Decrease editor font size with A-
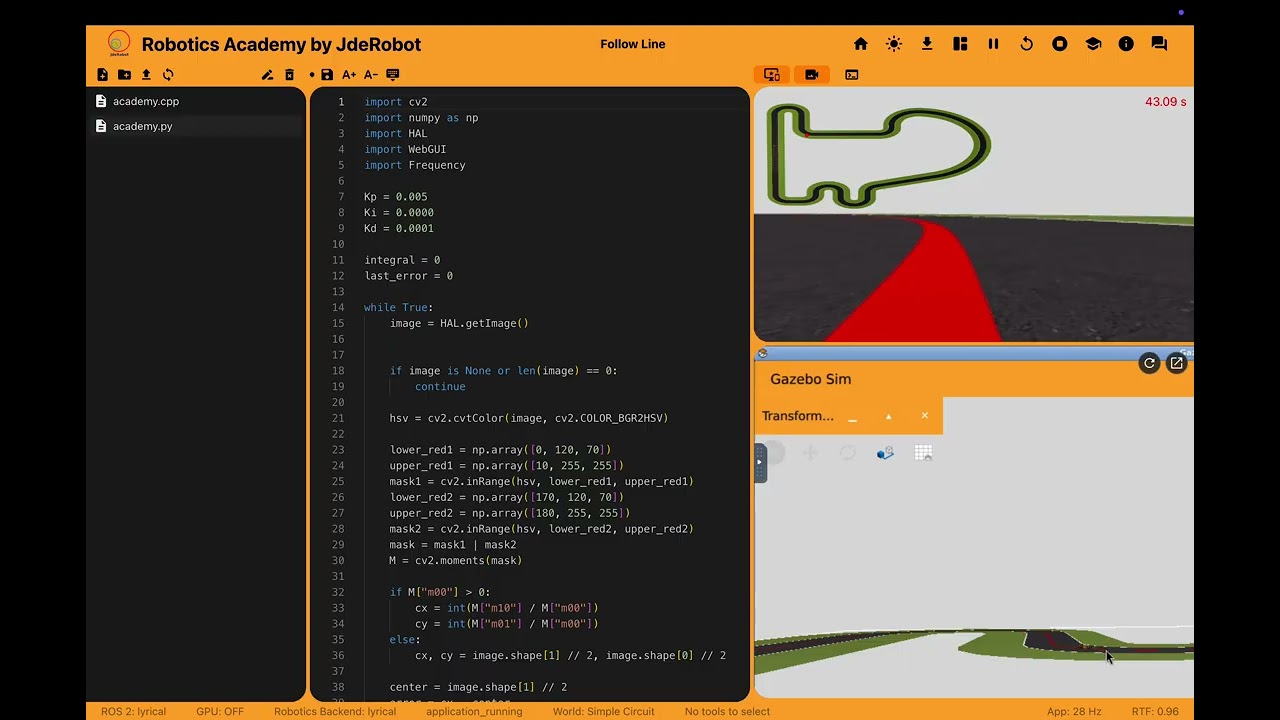1280x720 pixels. pyautogui.click(x=370, y=75)
